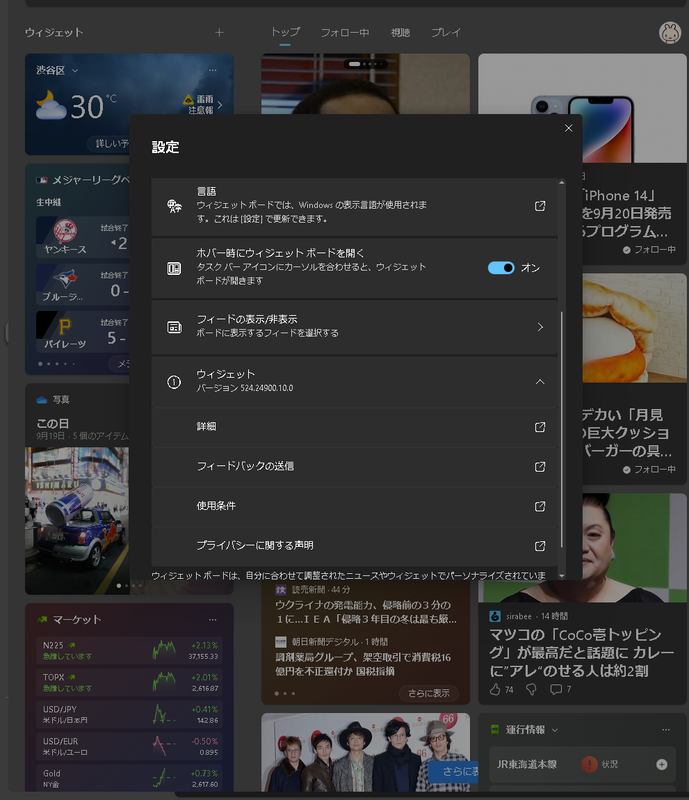
Task: Click 詳細 row text in settings
Action: click(207, 427)
